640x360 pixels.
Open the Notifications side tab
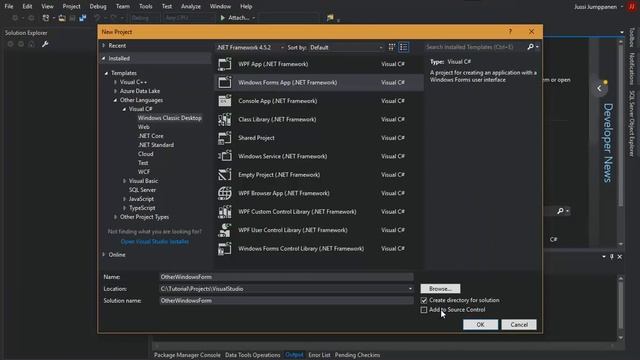(631, 69)
